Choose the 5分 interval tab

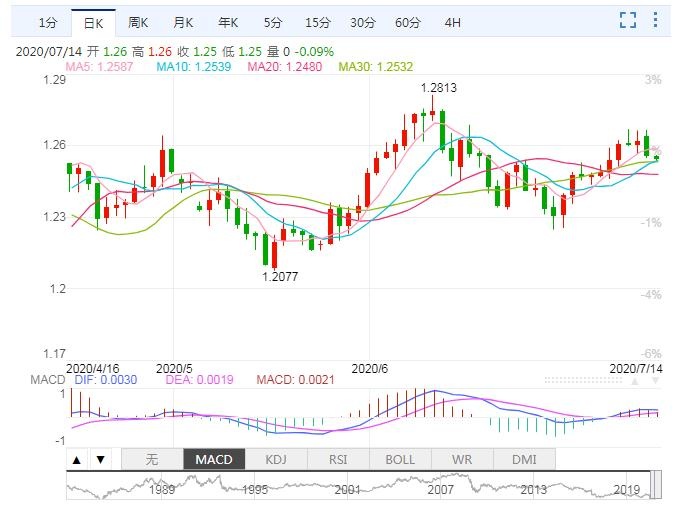pyautogui.click(x=273, y=21)
